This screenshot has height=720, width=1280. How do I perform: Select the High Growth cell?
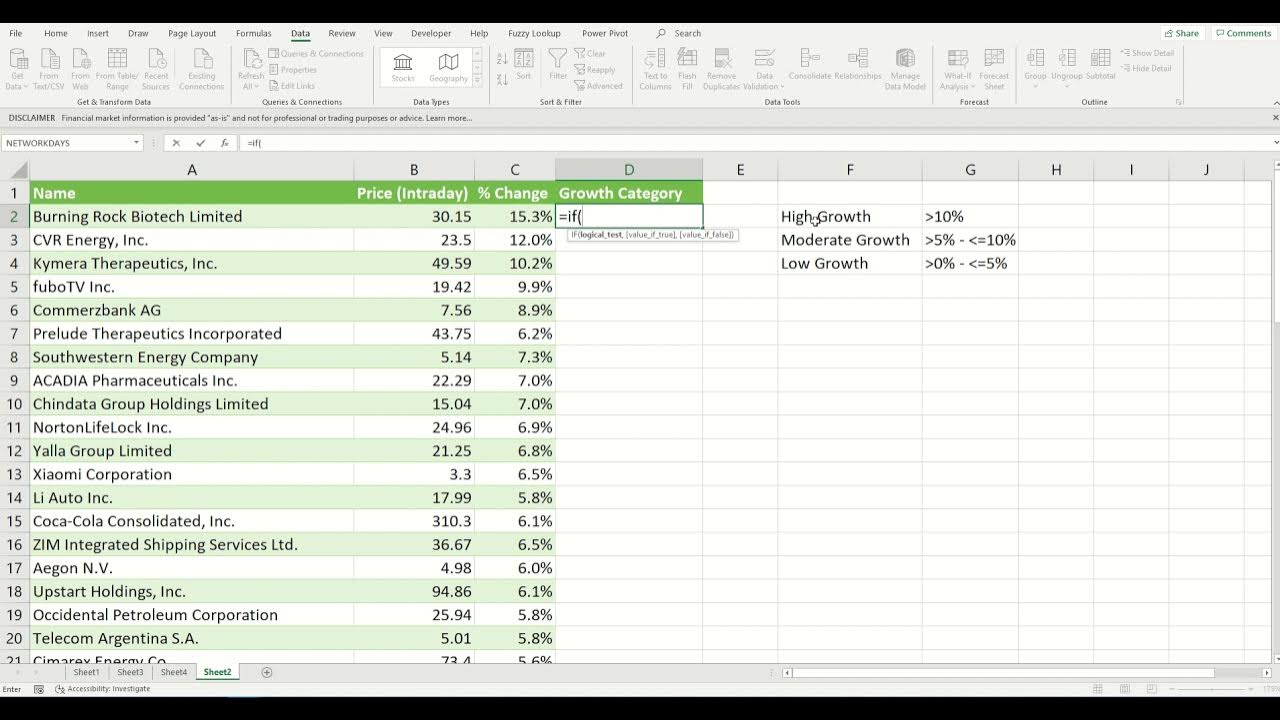850,216
